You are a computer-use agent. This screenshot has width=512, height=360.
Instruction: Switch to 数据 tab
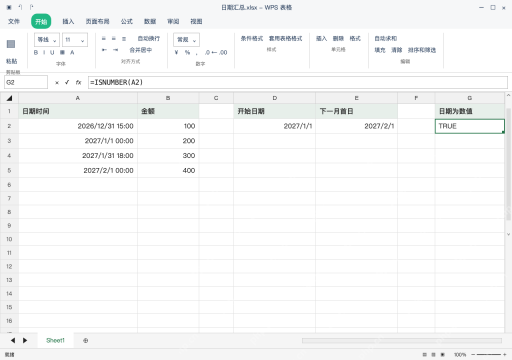click(150, 21)
